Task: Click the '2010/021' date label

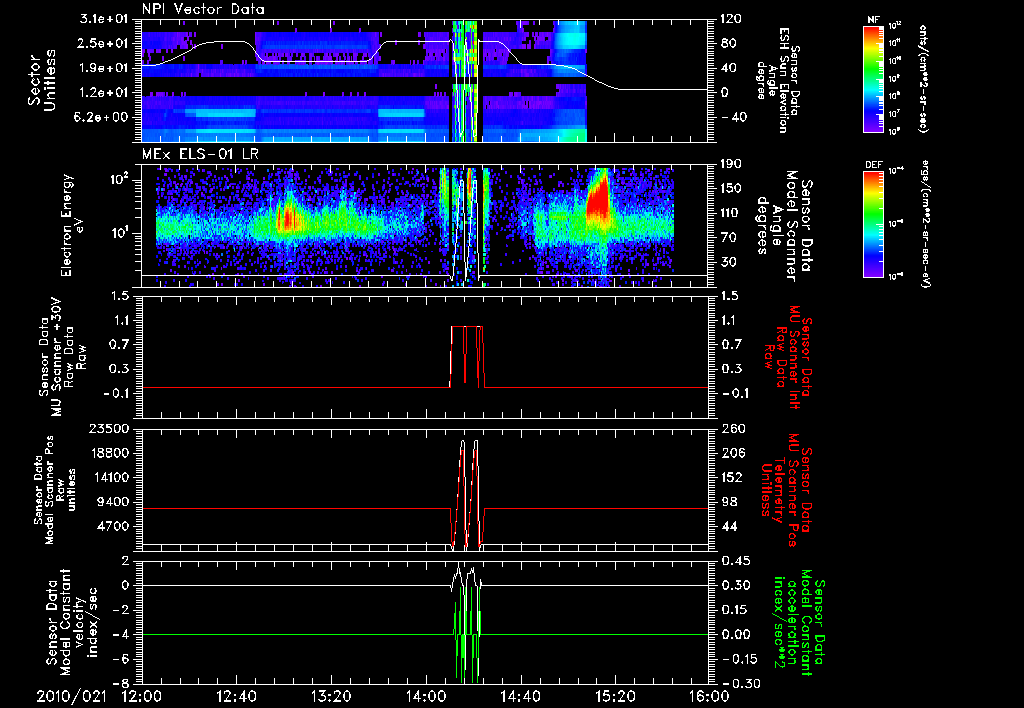Action: pos(71,696)
